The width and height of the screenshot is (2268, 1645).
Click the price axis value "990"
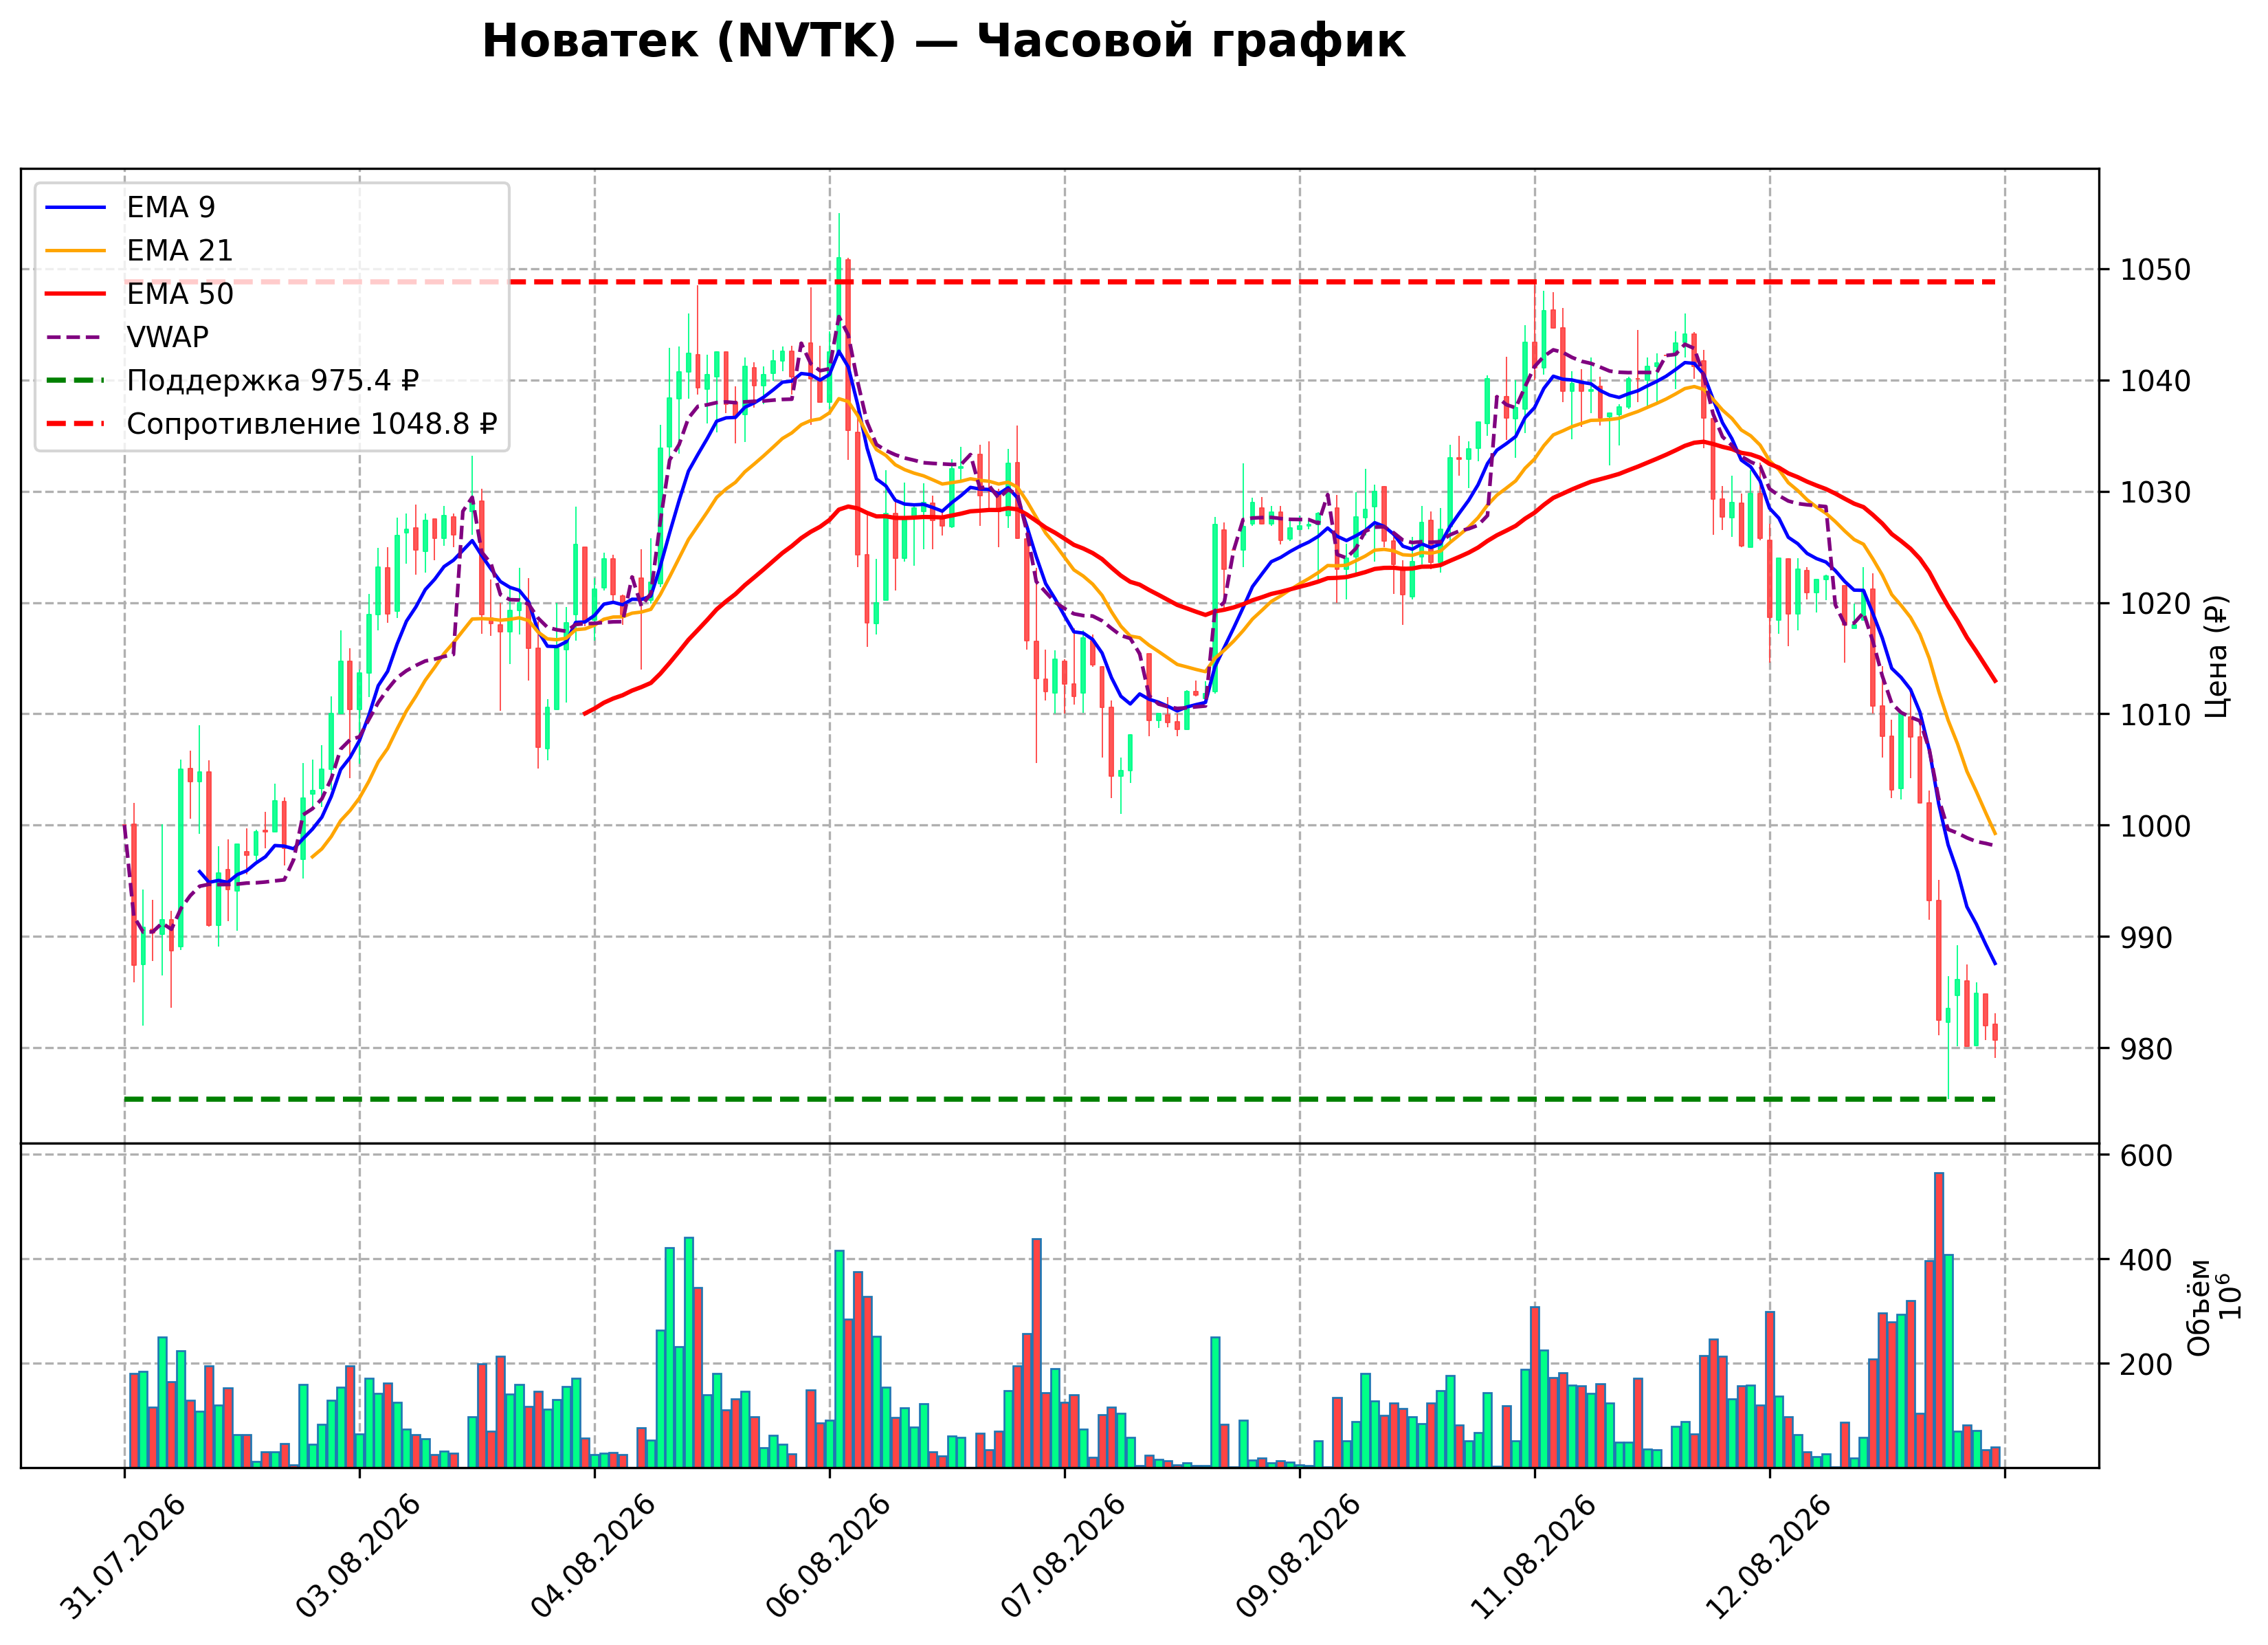tap(2145, 938)
